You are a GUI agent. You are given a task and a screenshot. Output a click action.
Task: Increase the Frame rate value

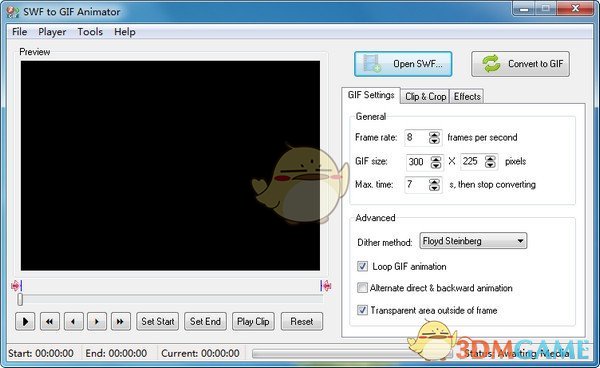click(434, 134)
